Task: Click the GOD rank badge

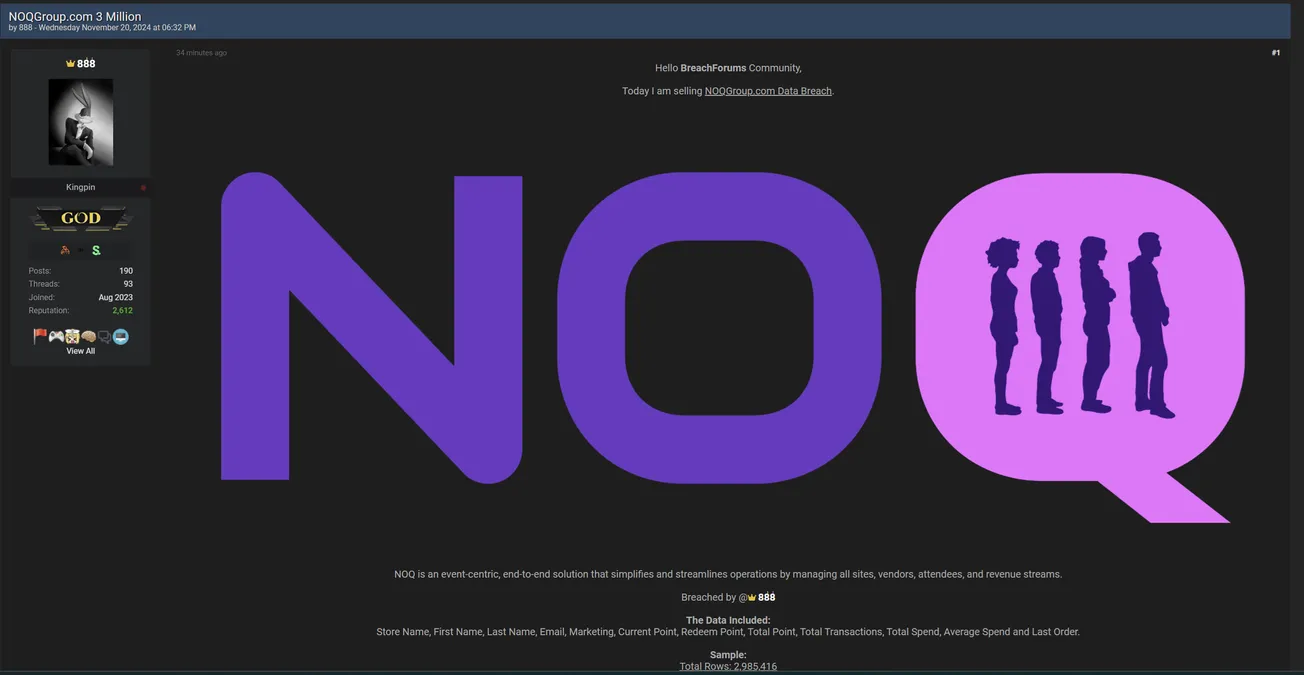Action: click(80, 218)
